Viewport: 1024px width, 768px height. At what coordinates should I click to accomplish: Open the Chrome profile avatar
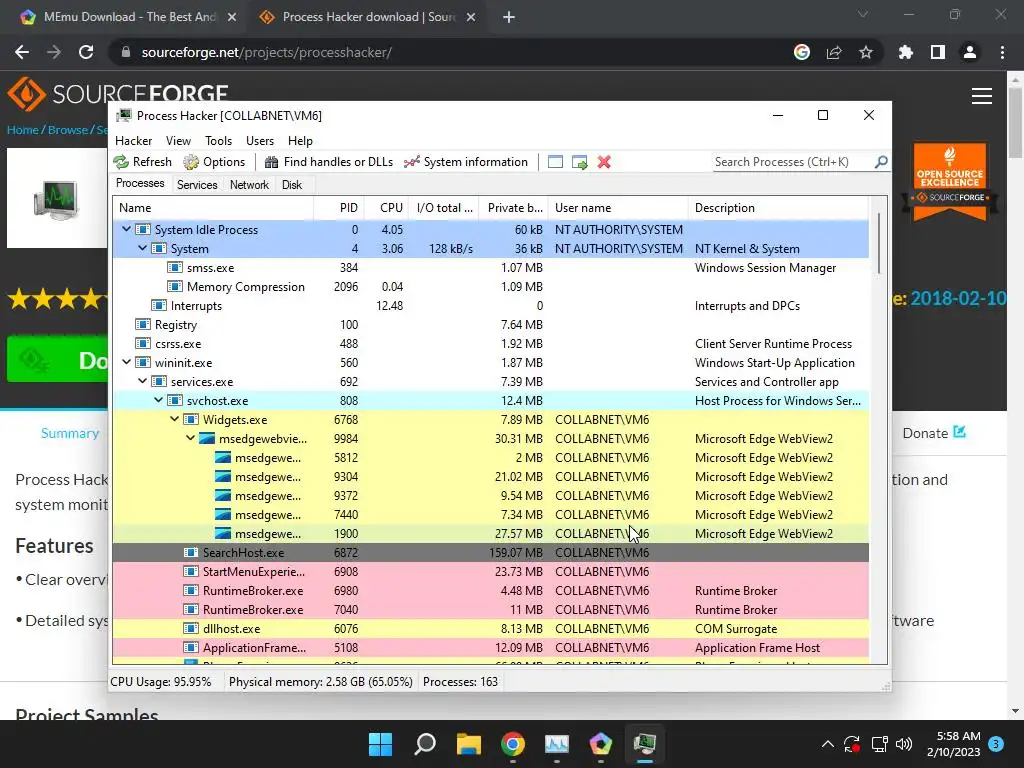pos(970,52)
